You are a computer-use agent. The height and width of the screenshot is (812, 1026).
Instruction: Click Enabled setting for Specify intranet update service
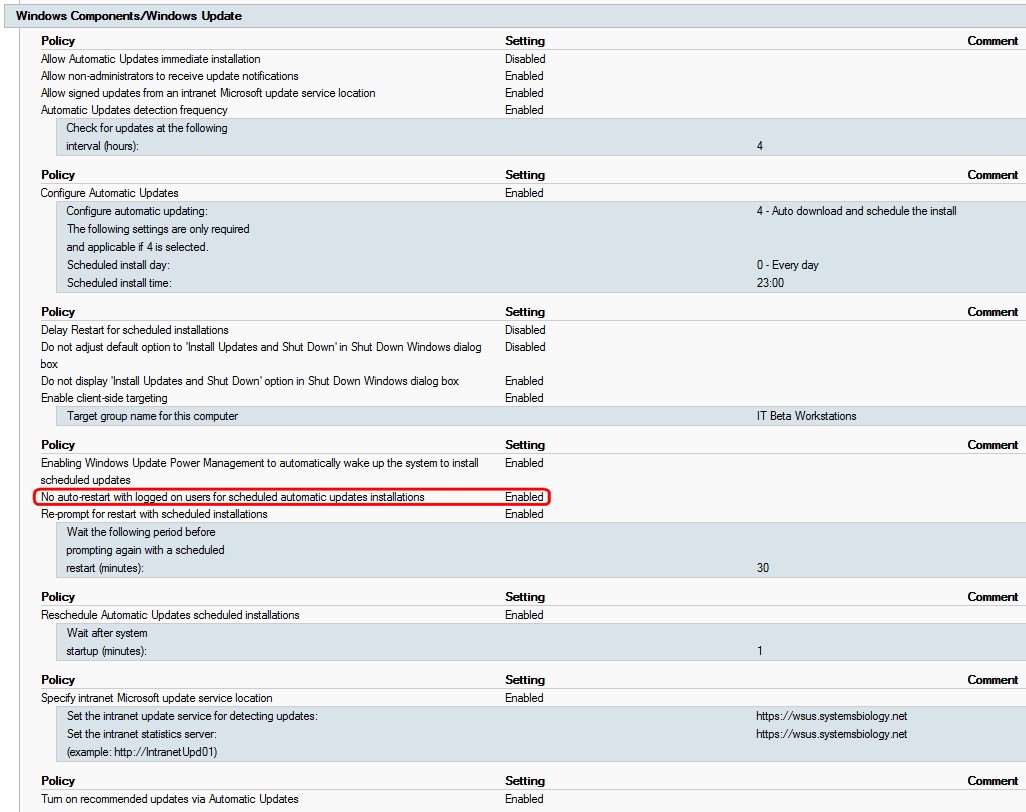(524, 698)
